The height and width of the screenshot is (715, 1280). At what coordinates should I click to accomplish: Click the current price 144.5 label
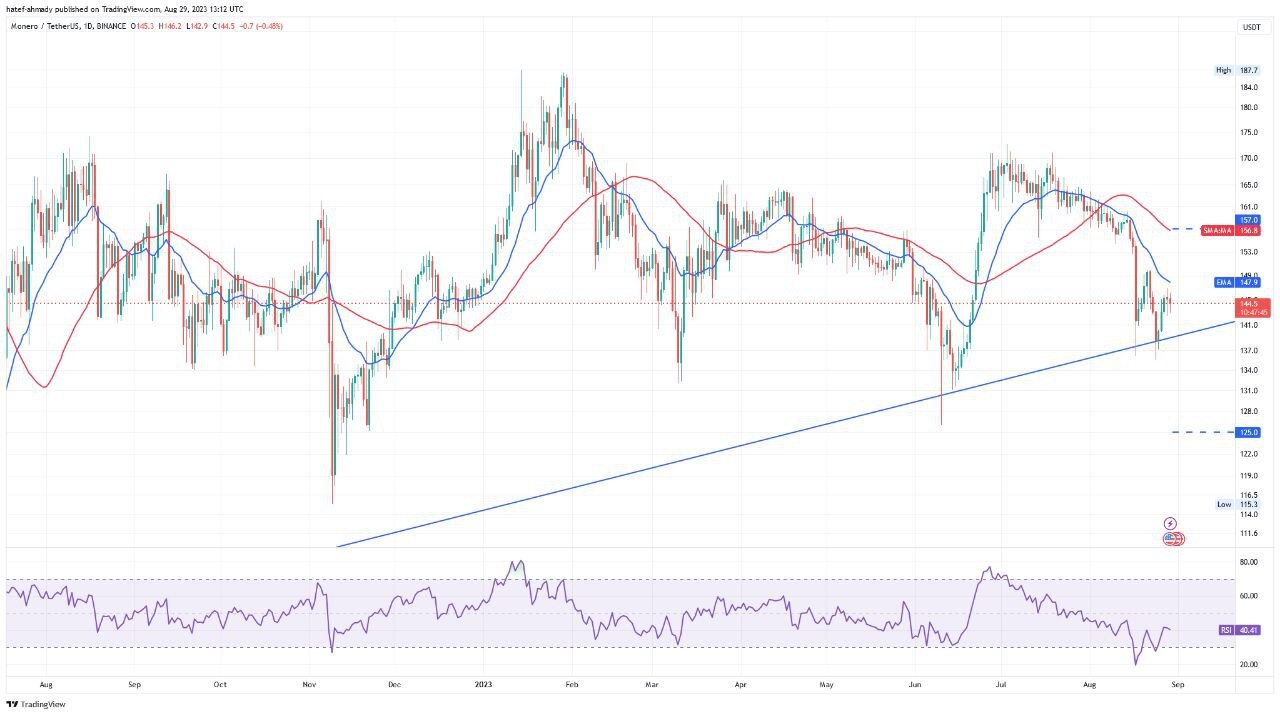click(x=1254, y=307)
